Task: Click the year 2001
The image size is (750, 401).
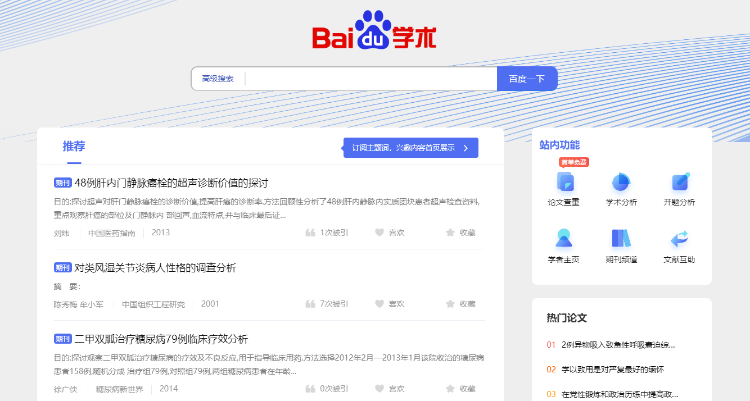Action: click(x=210, y=304)
